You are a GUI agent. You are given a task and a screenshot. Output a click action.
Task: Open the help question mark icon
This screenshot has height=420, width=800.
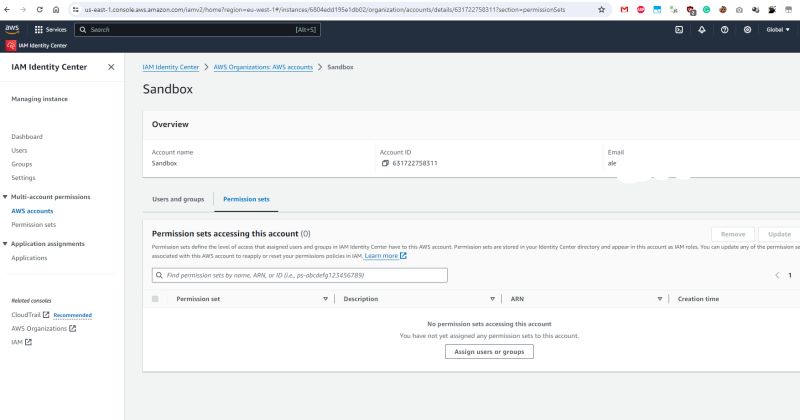(x=724, y=30)
